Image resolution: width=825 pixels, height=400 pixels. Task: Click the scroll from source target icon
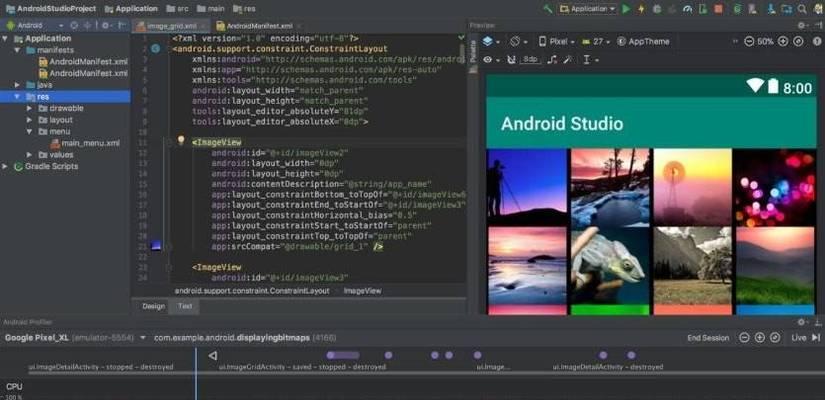pos(74,25)
